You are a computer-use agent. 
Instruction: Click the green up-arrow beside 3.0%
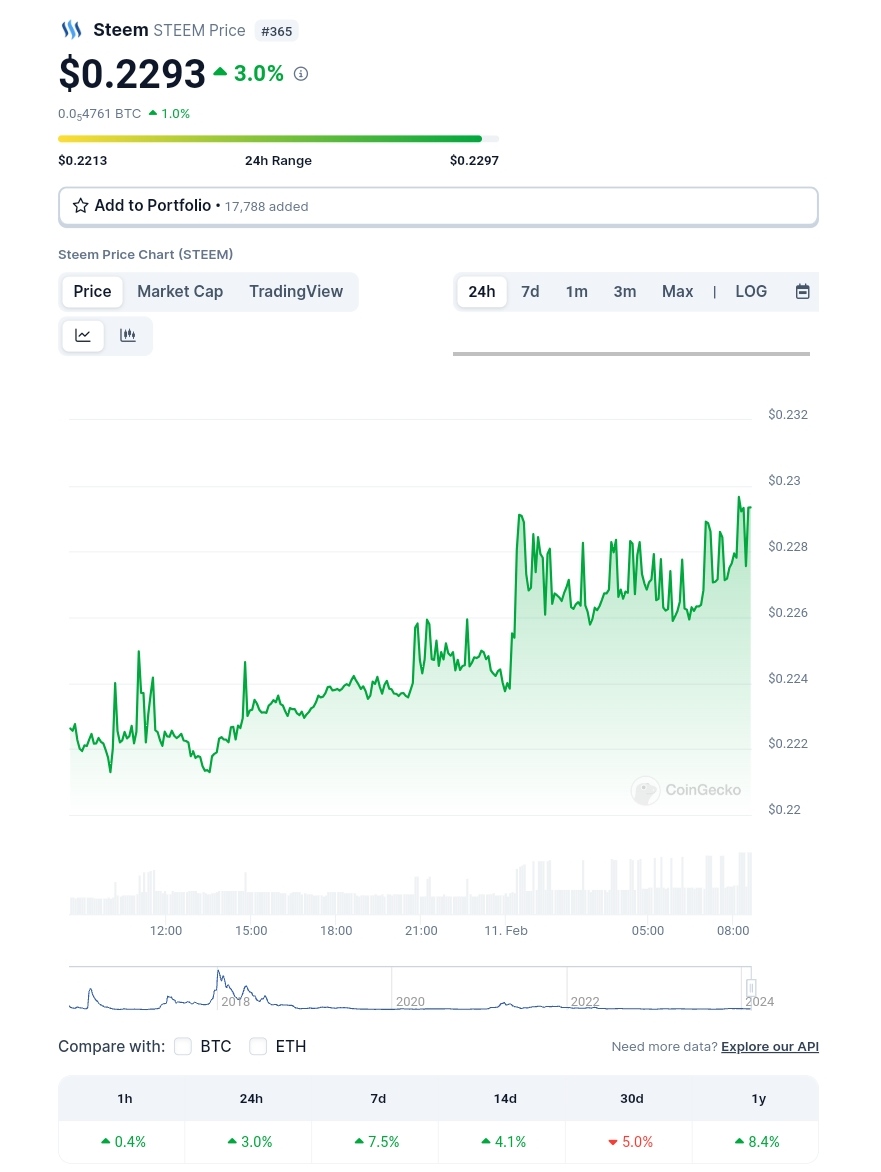tap(220, 71)
